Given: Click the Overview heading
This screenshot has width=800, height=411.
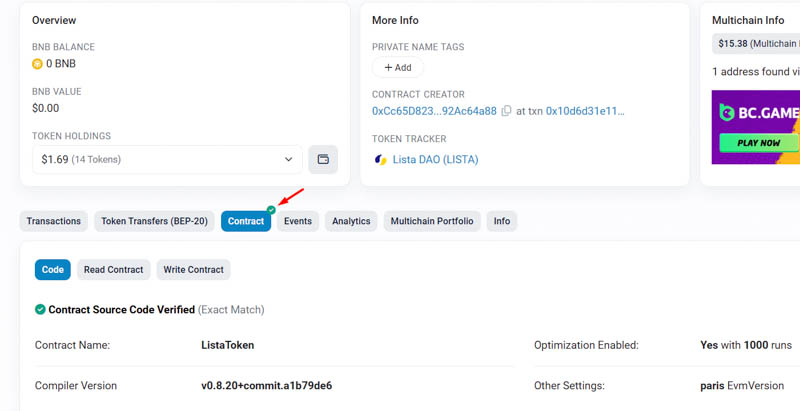Looking at the screenshot, I should (x=54, y=20).
